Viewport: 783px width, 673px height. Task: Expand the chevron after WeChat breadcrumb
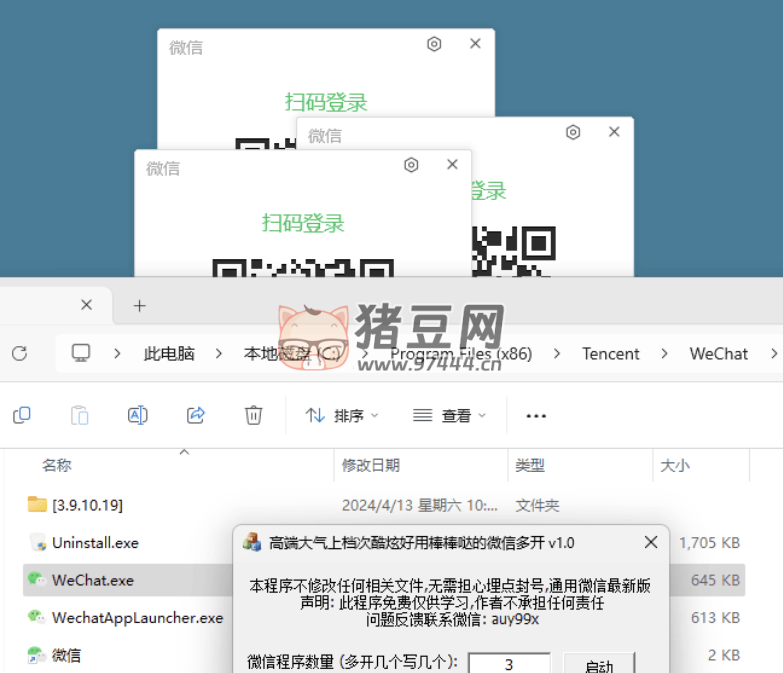click(x=773, y=353)
